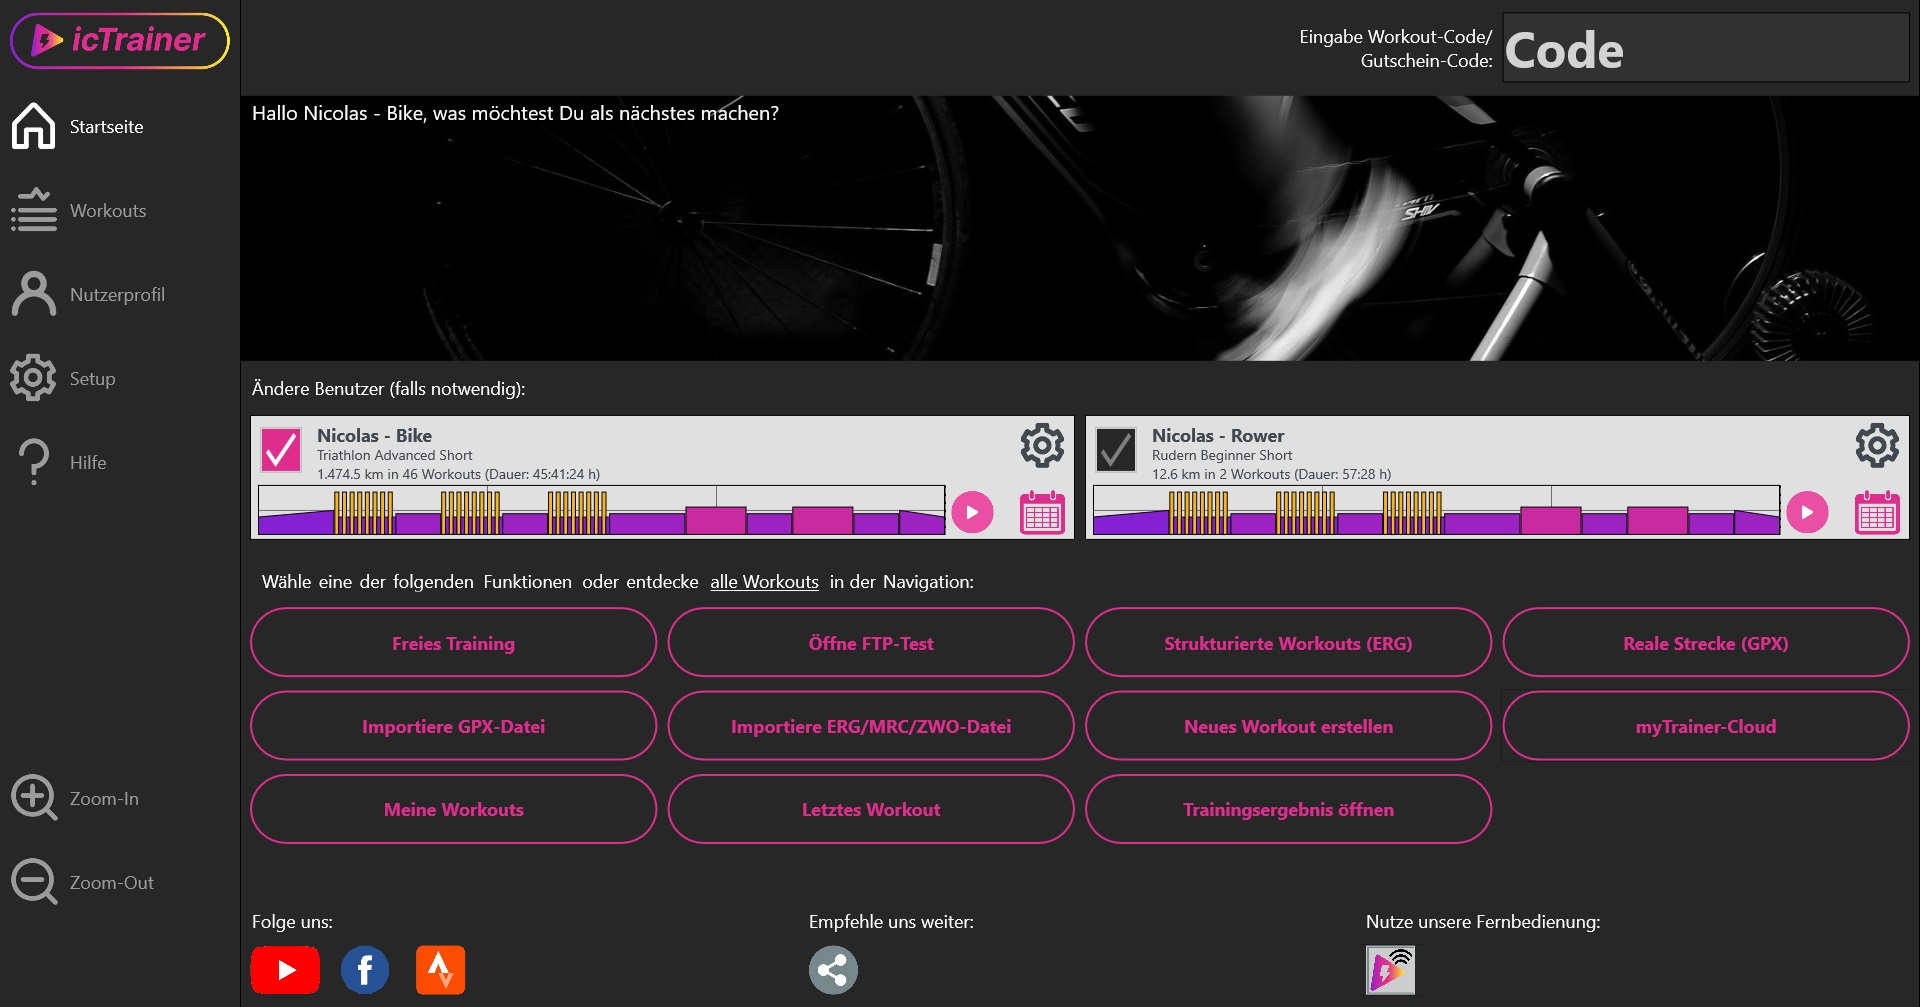Select Zoom-Out label in sidebar
This screenshot has height=1007, width=1920.
point(111,883)
